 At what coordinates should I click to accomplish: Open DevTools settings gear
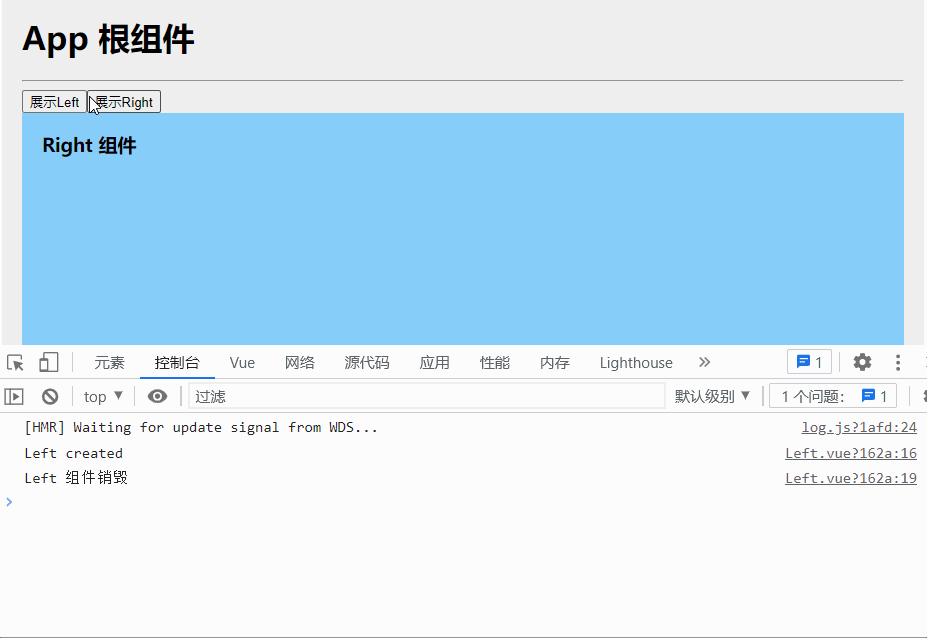point(862,362)
